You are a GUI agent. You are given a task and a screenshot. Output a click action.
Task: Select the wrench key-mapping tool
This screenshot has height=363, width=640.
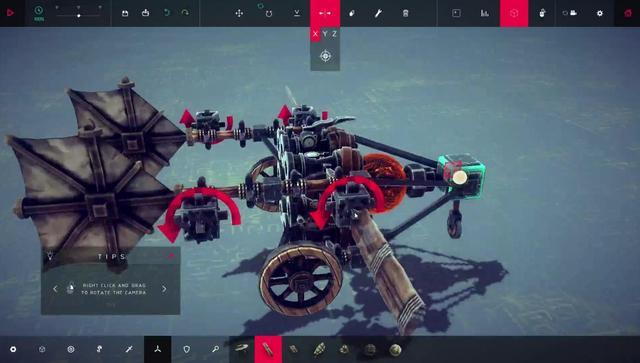pyautogui.click(x=378, y=13)
